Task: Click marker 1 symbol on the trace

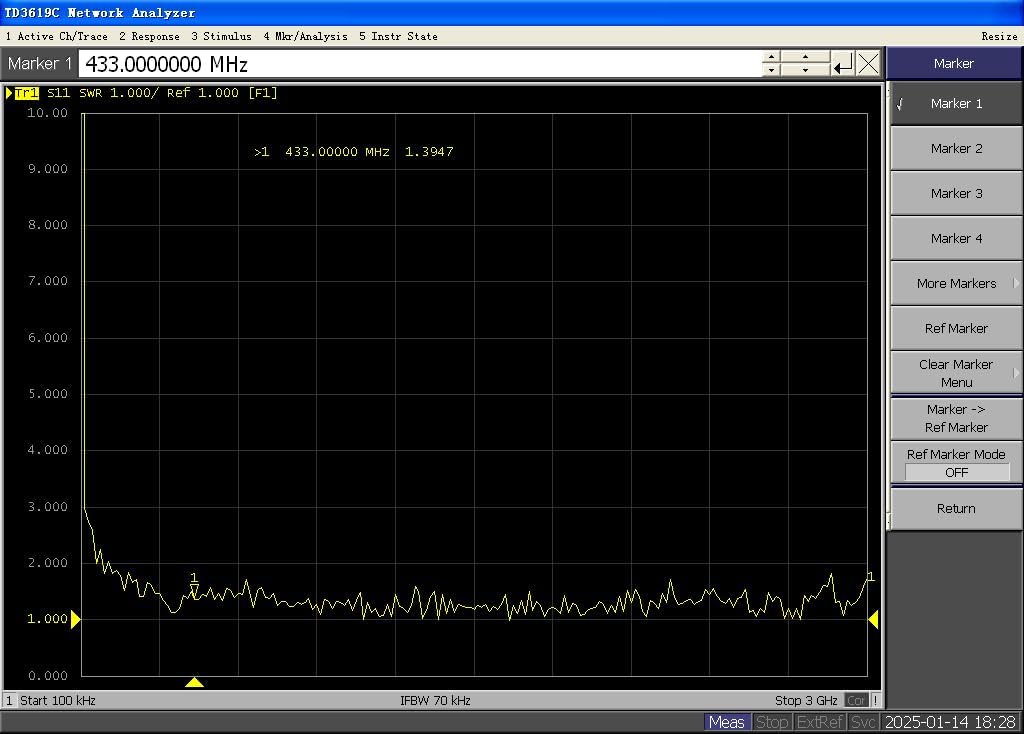Action: 194,588
